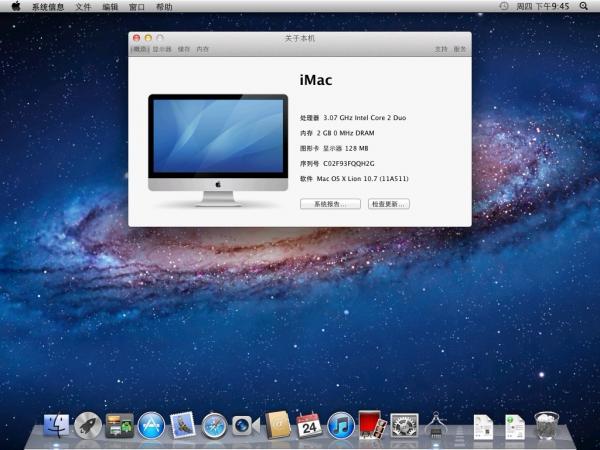Select the 概览 overview tab

[x=140, y=49]
